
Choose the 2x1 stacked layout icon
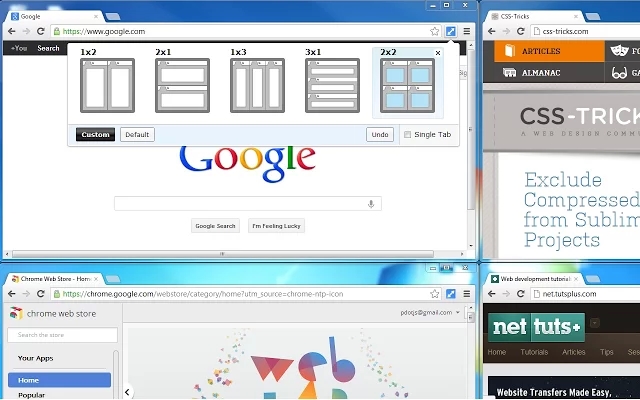click(182, 85)
